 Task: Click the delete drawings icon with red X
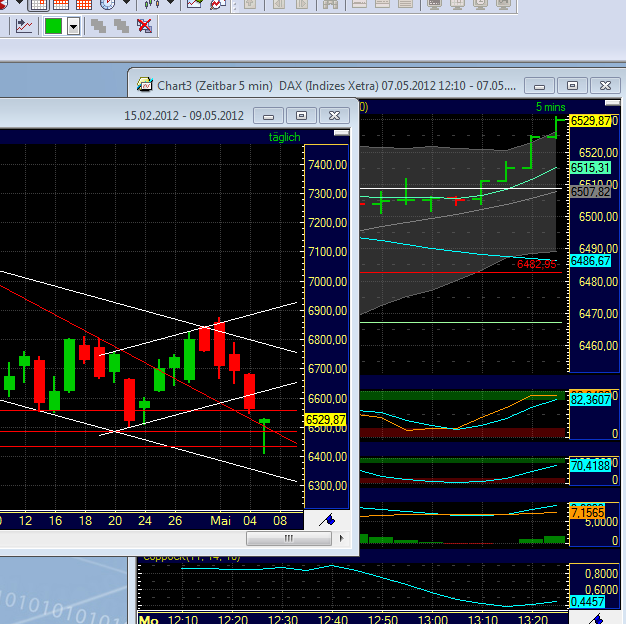click(x=144, y=26)
